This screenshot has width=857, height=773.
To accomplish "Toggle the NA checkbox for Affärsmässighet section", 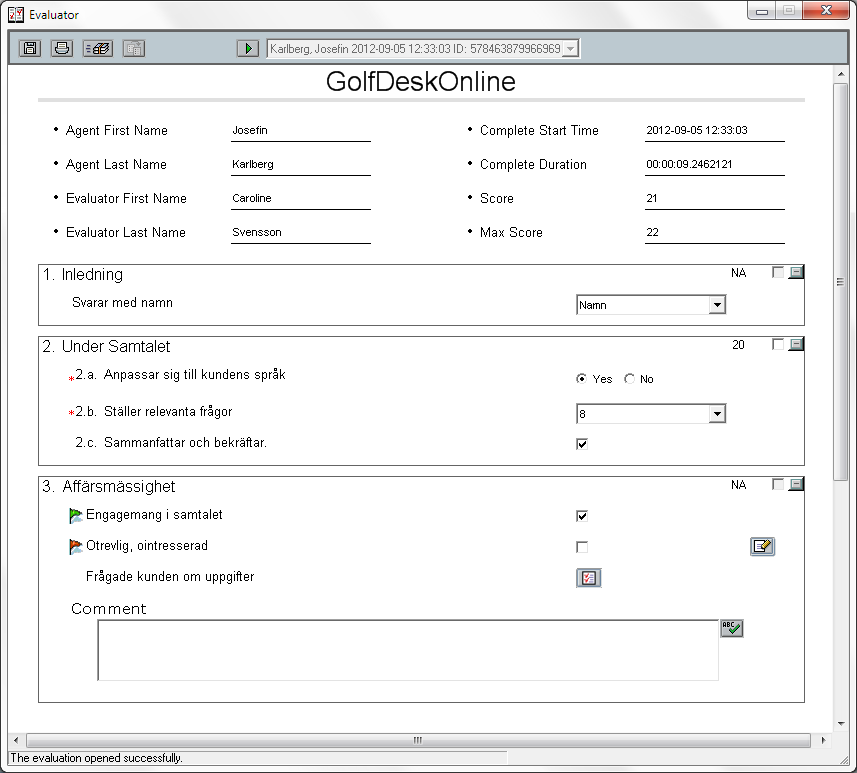I will click(778, 484).
